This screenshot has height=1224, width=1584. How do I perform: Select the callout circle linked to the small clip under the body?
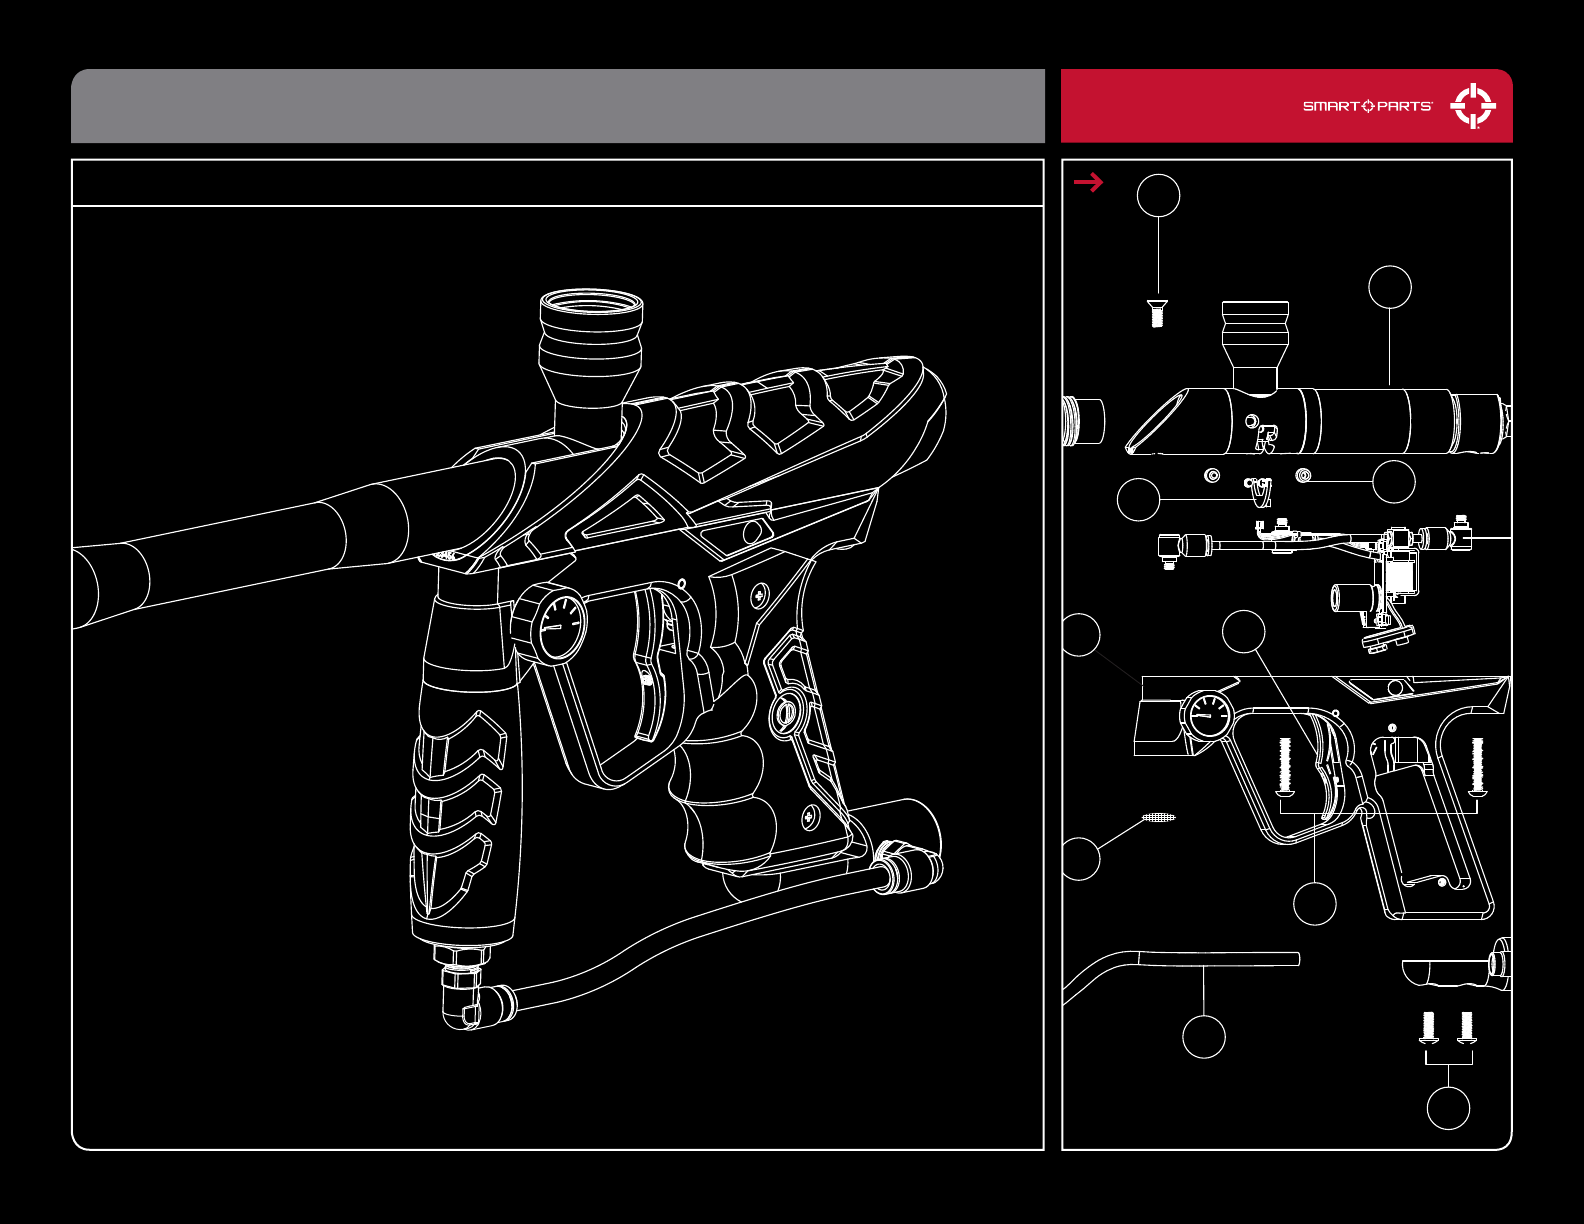point(1138,499)
